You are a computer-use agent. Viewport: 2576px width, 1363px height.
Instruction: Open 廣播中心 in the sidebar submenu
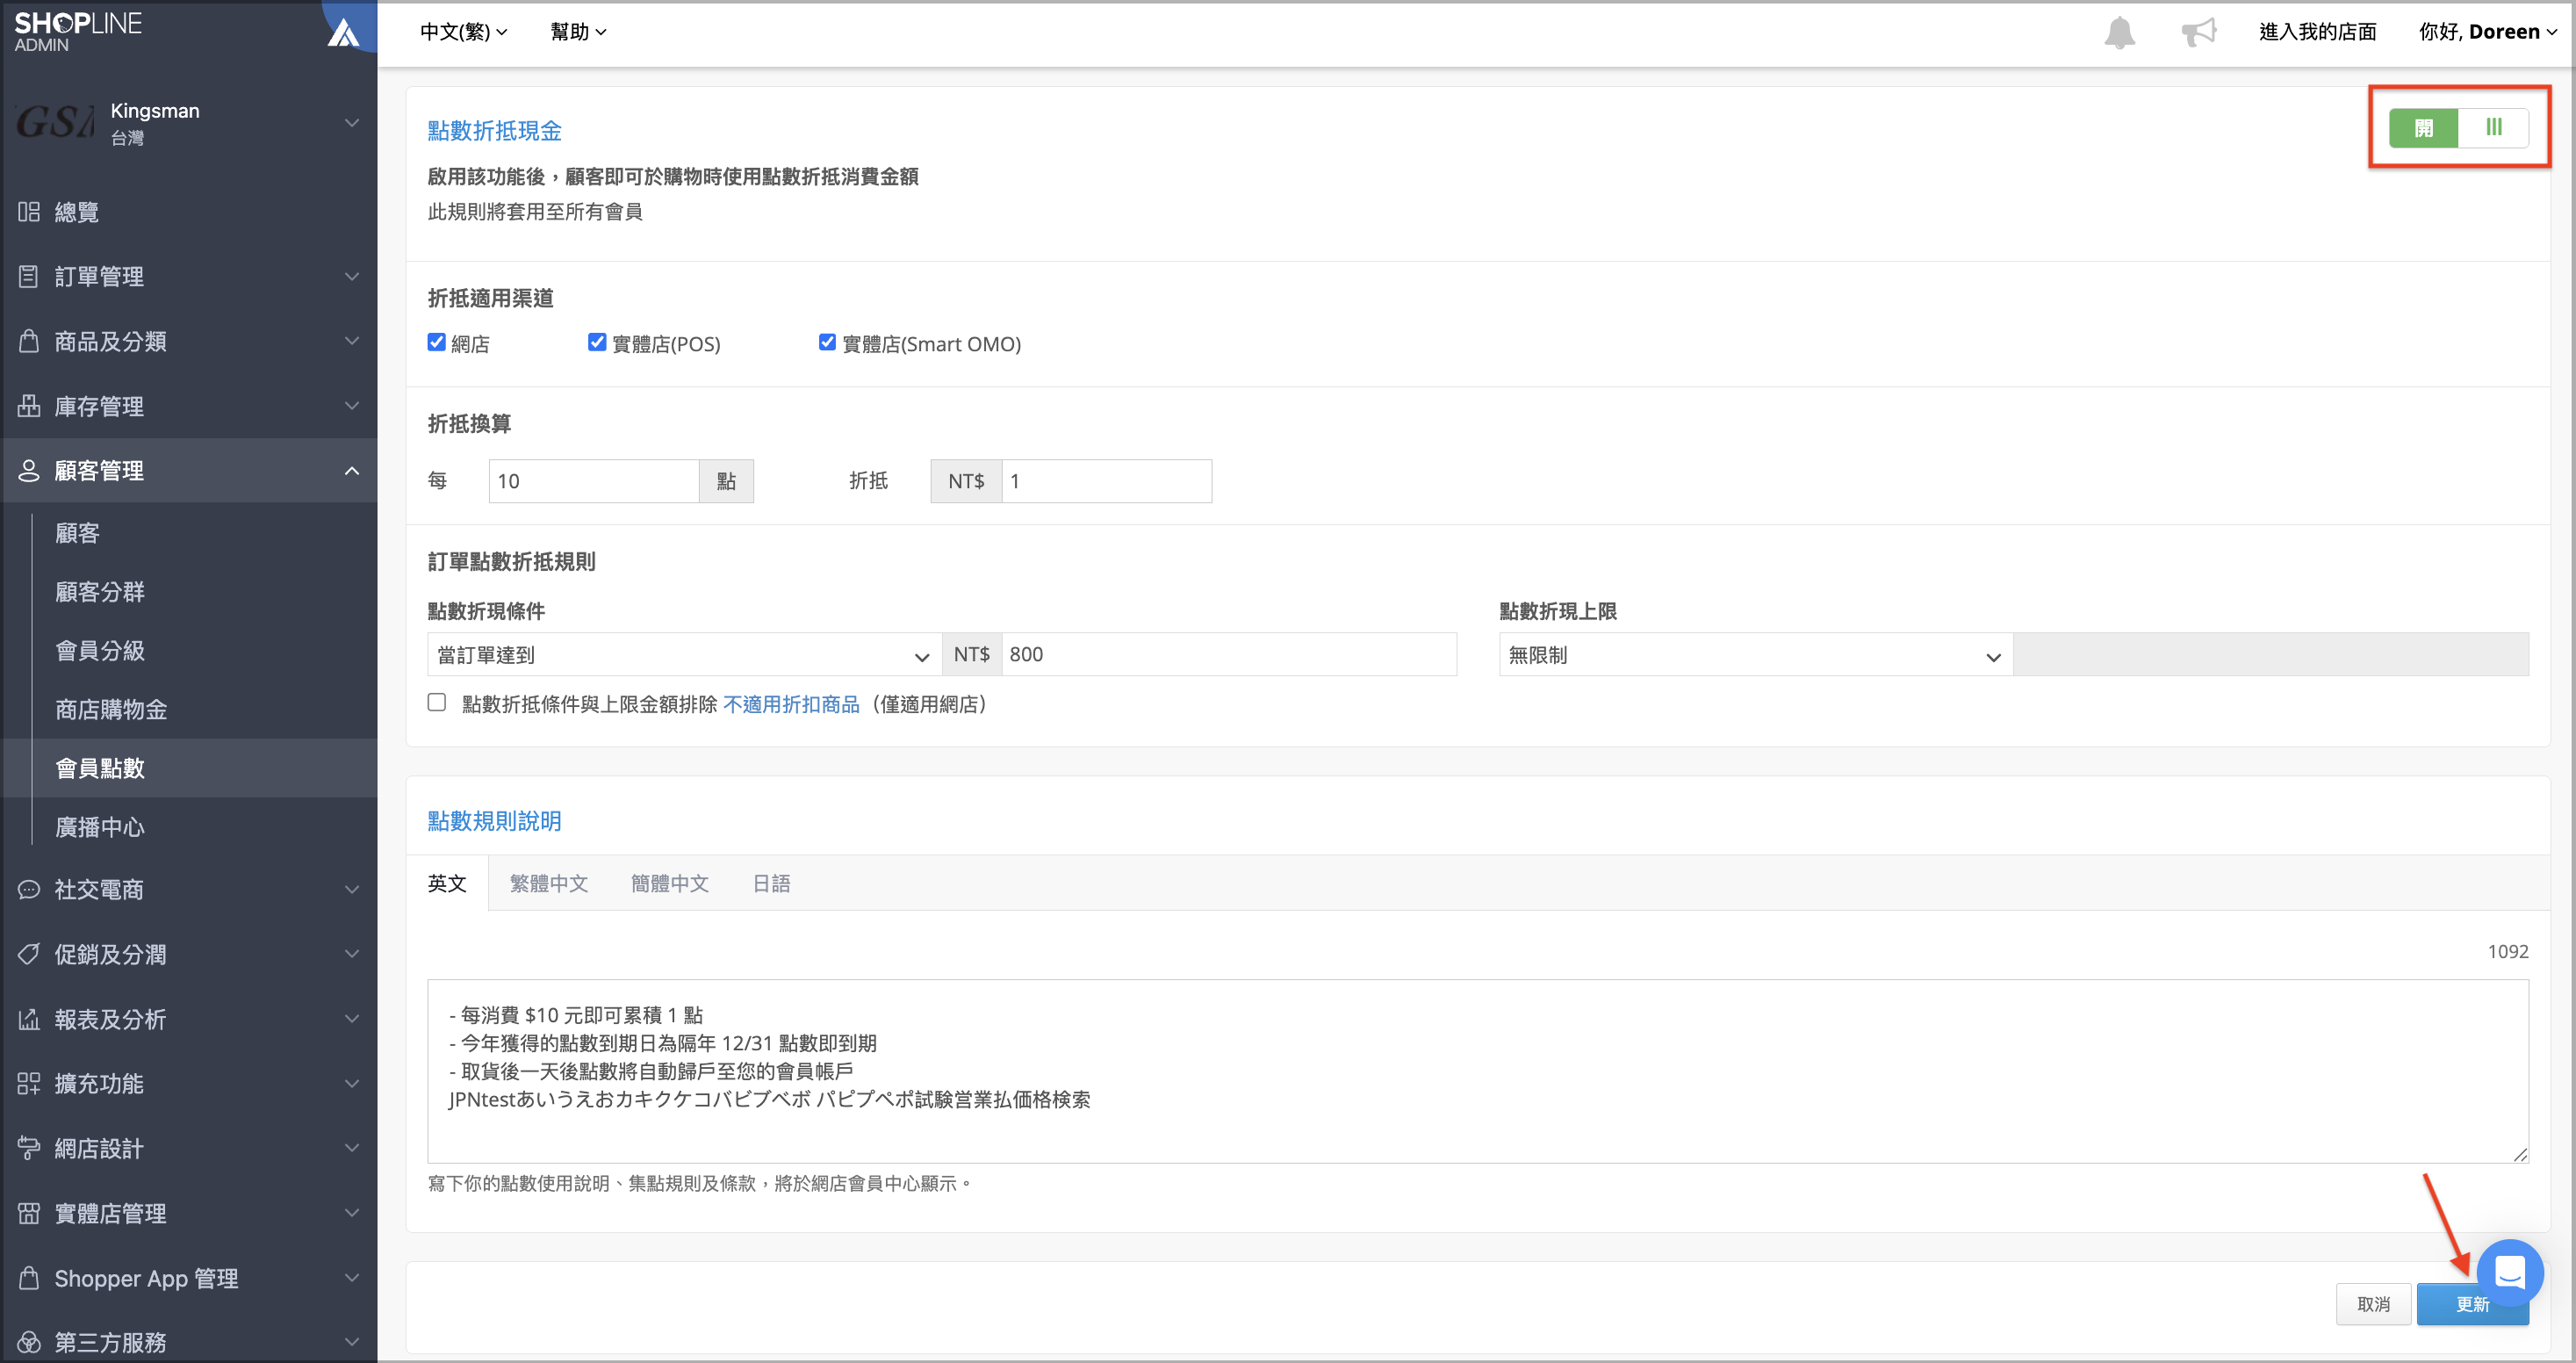100,827
